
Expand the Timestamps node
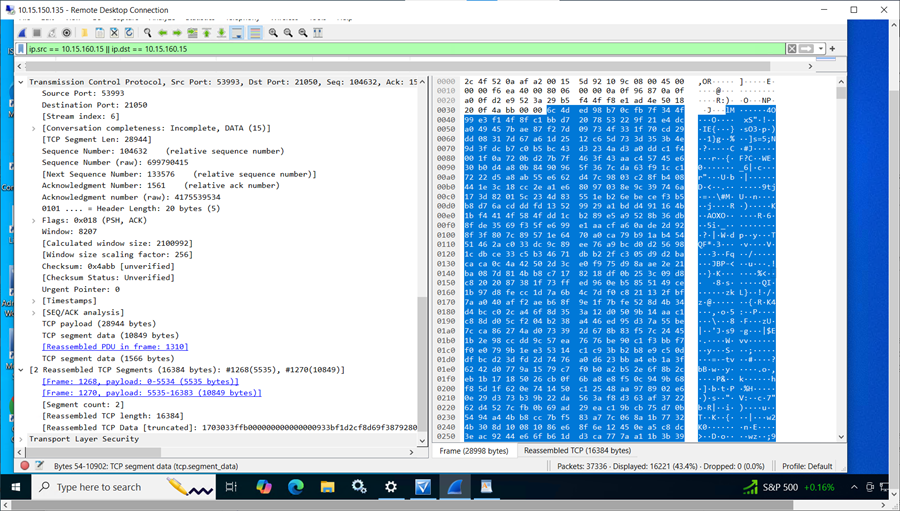pyautogui.click(x=34, y=300)
